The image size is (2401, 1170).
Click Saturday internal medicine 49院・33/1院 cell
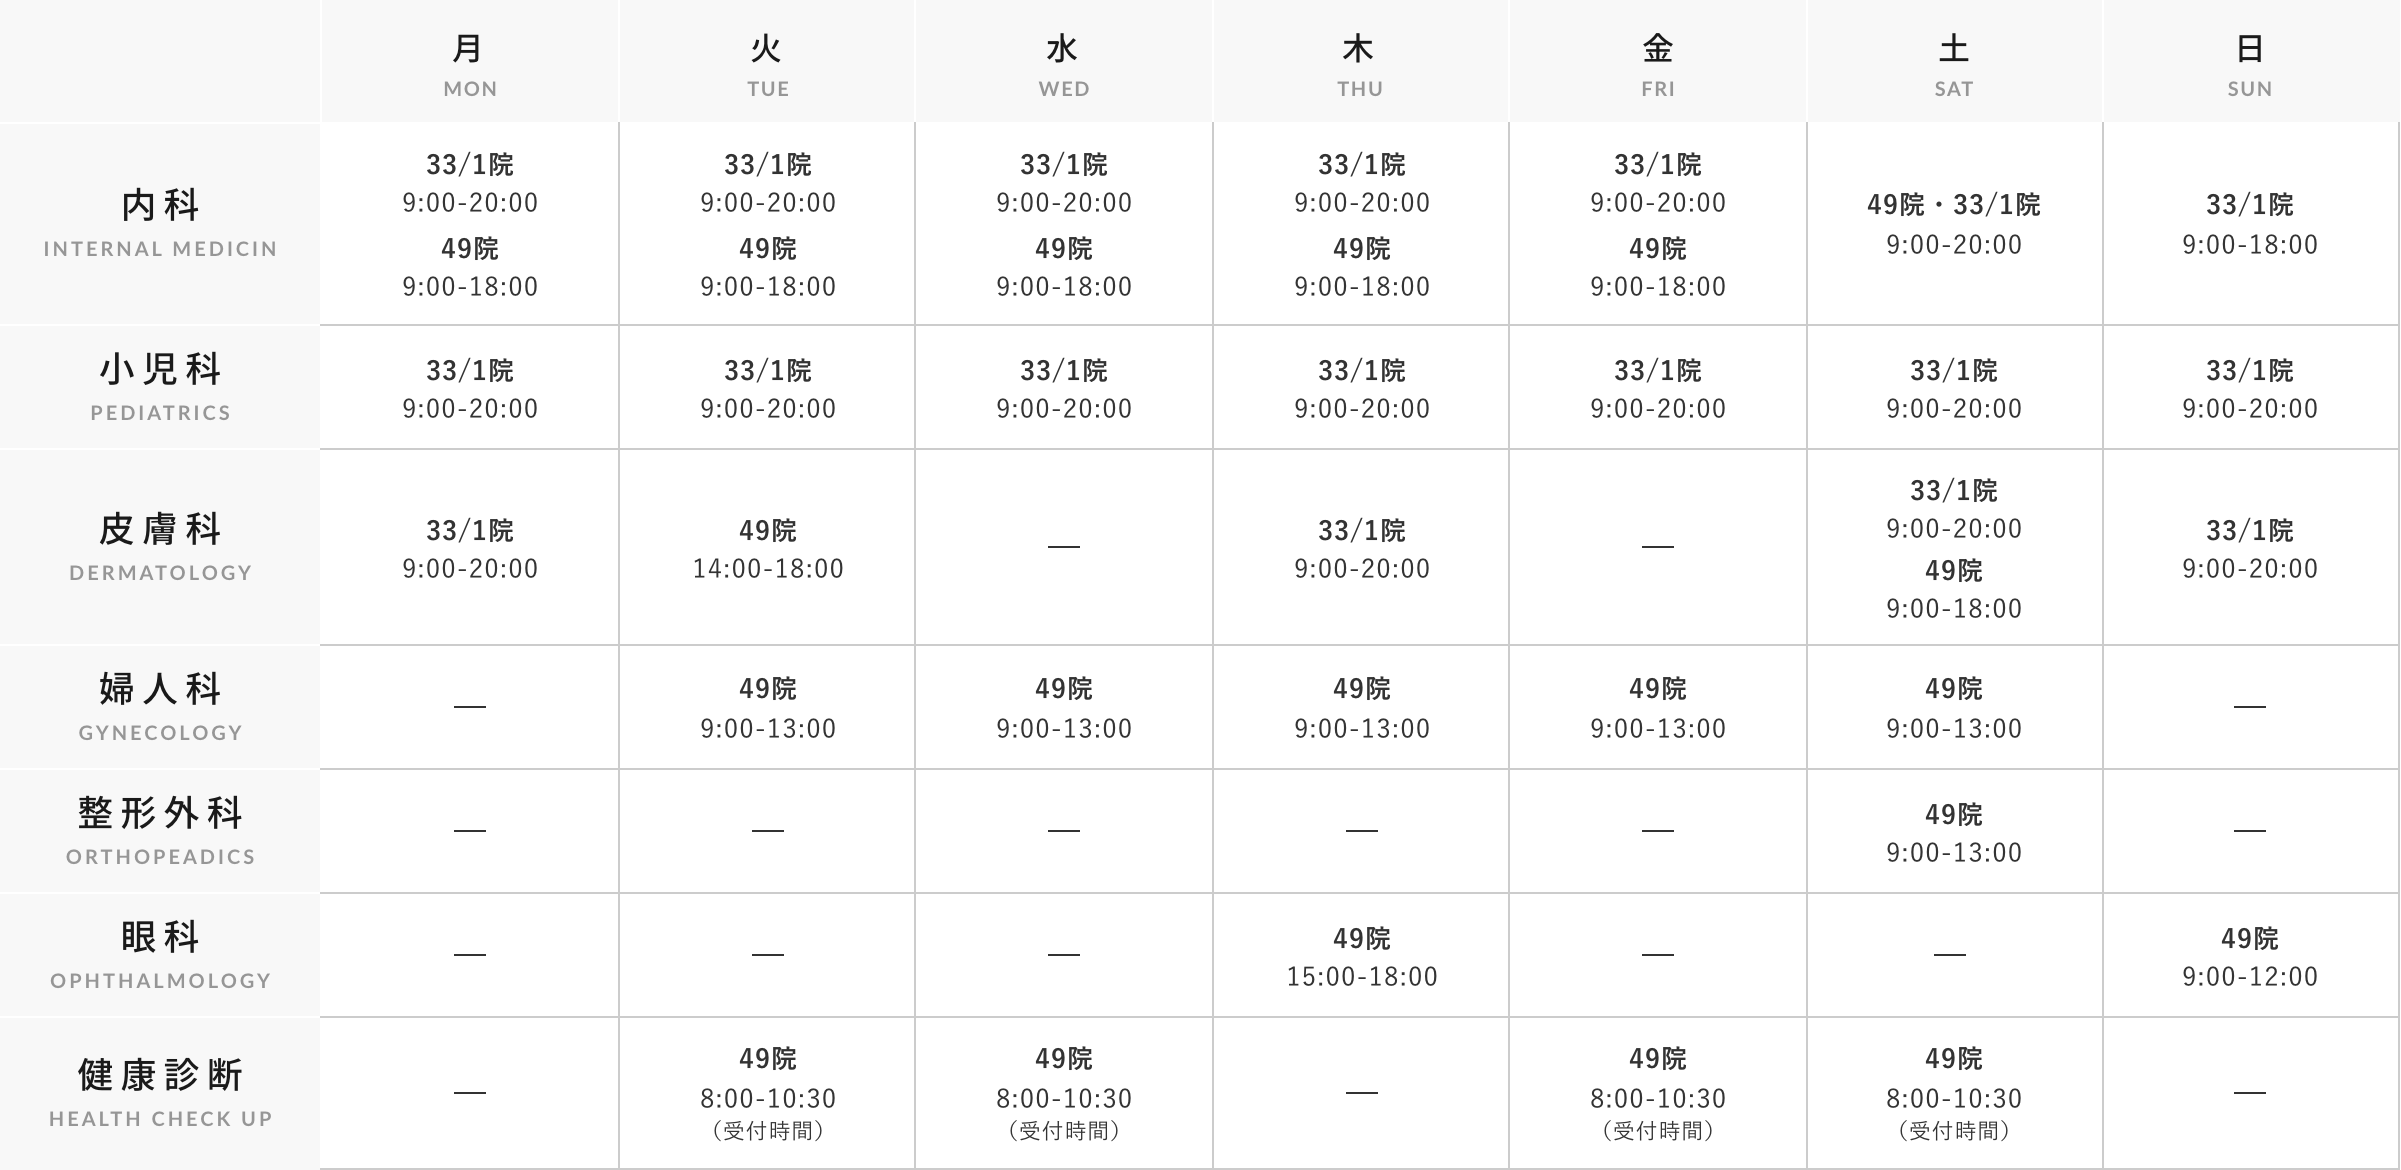[x=1953, y=224]
